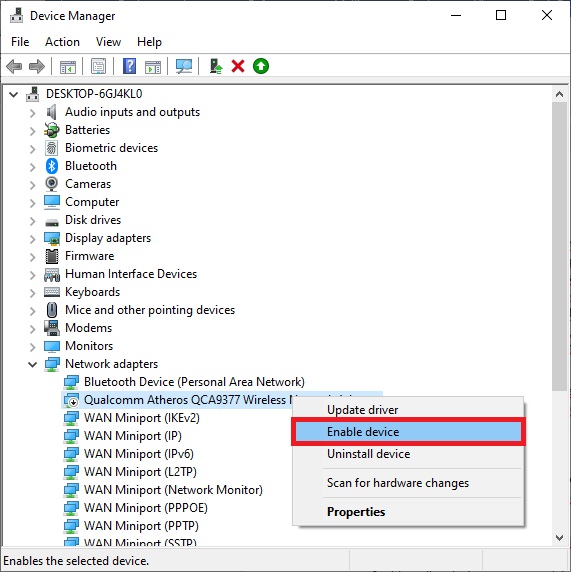
Task: Select Bluetooth Device (Personal Area Network)
Action: 194,382
